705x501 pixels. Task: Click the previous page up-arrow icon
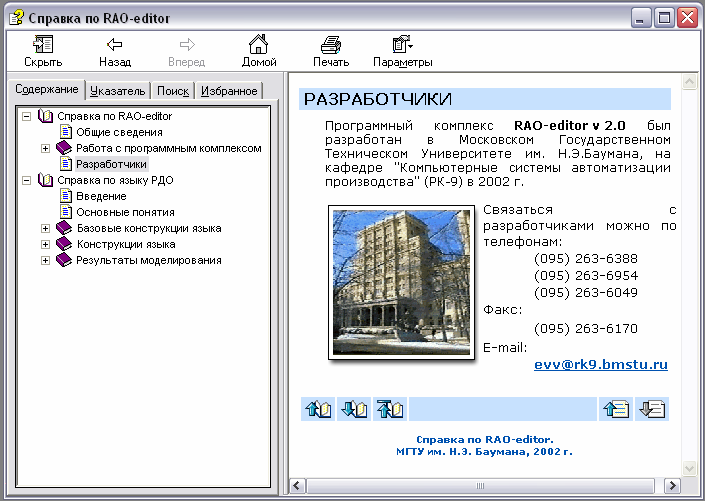click(x=616, y=409)
